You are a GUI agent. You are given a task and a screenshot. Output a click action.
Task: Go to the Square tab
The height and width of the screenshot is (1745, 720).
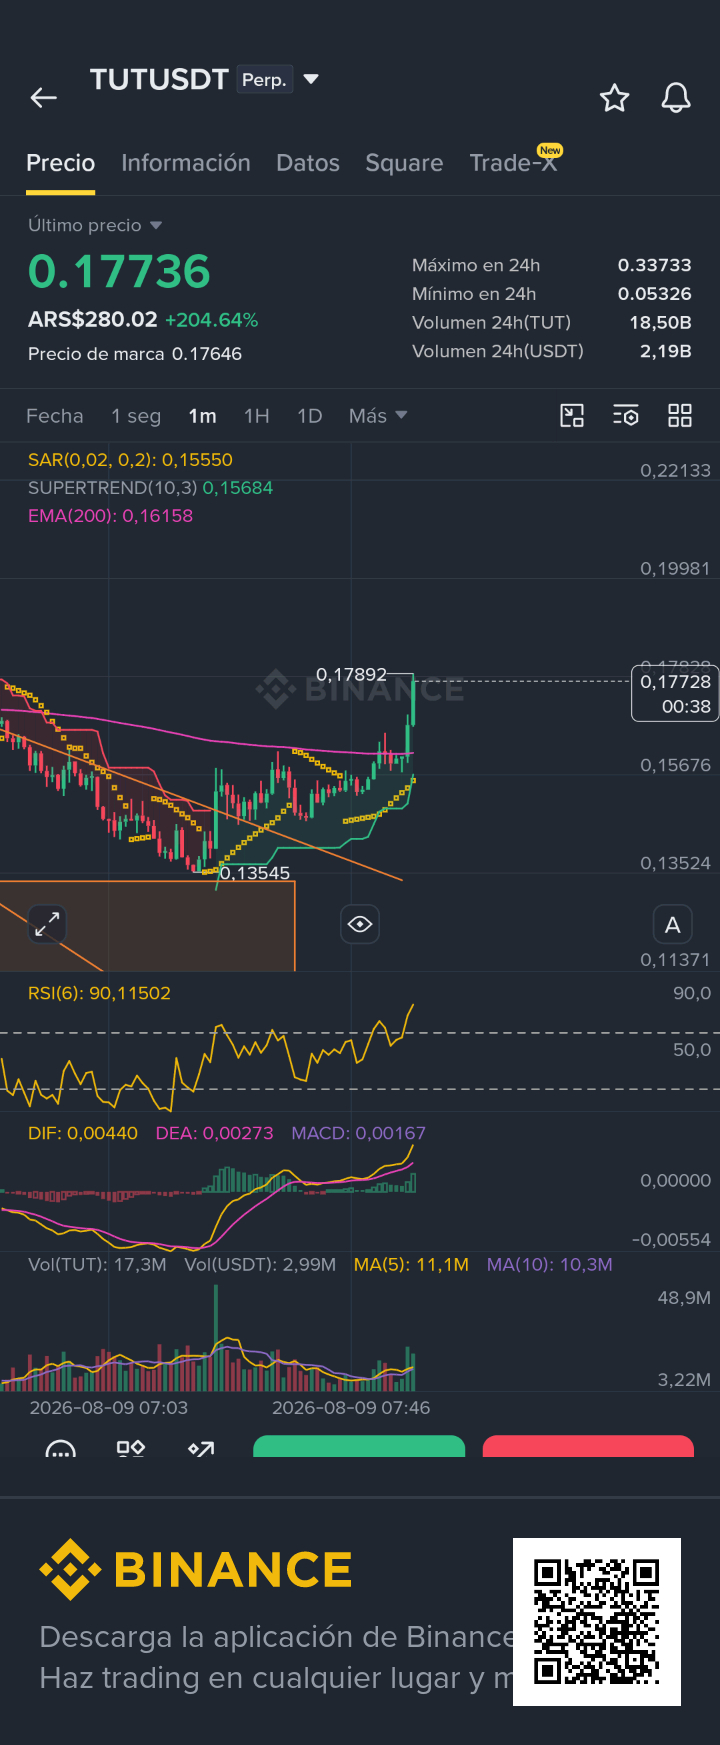404,163
